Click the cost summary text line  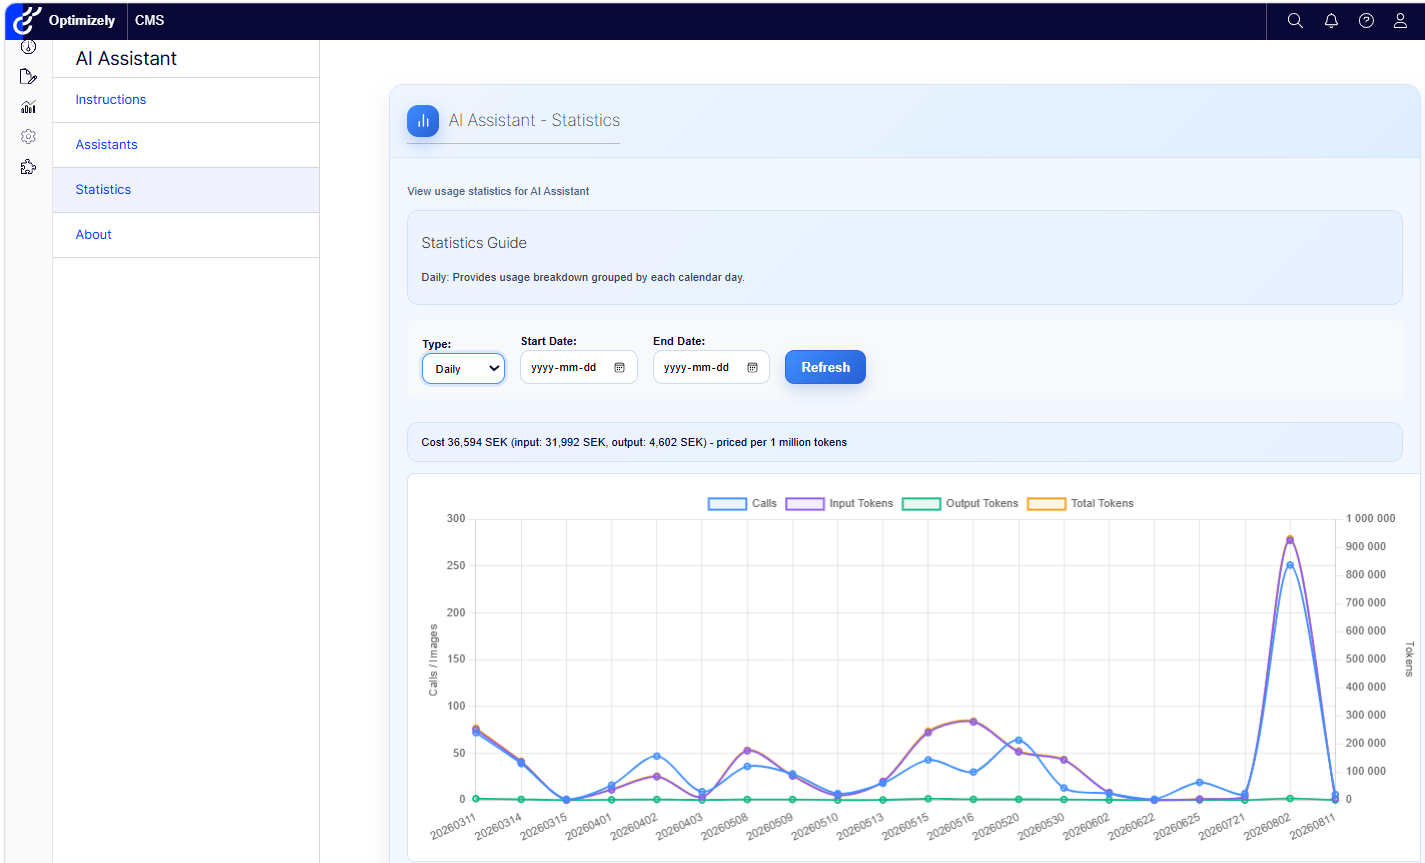click(634, 442)
